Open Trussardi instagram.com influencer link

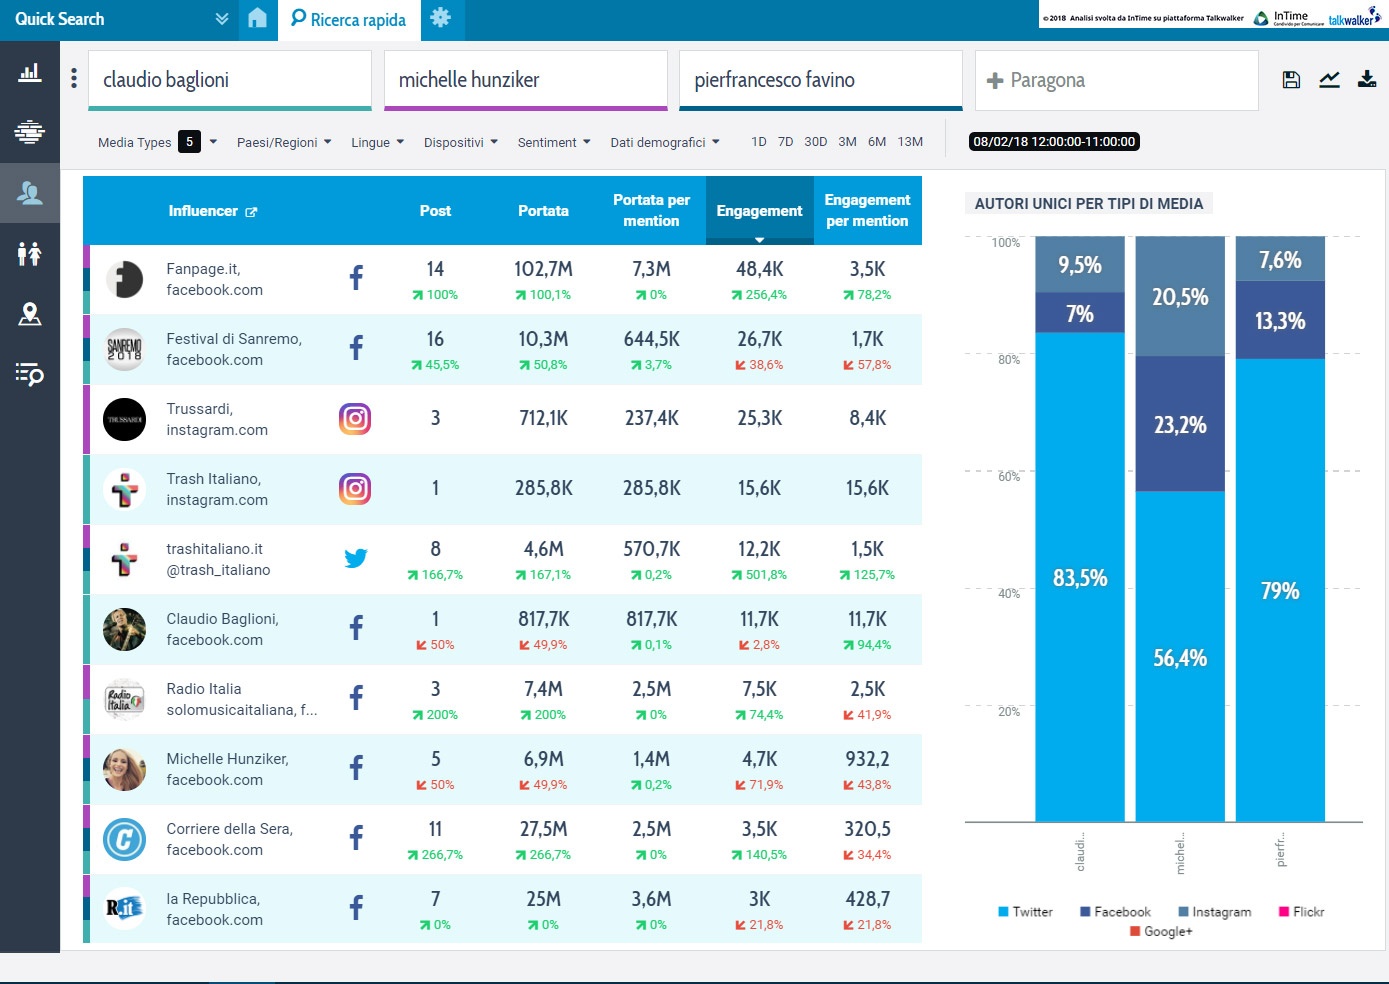click(217, 419)
